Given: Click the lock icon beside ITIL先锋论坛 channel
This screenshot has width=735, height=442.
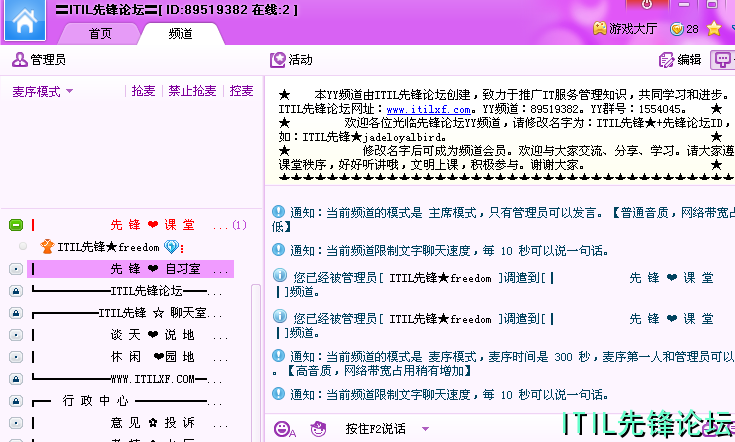Looking at the screenshot, I should 16,291.
